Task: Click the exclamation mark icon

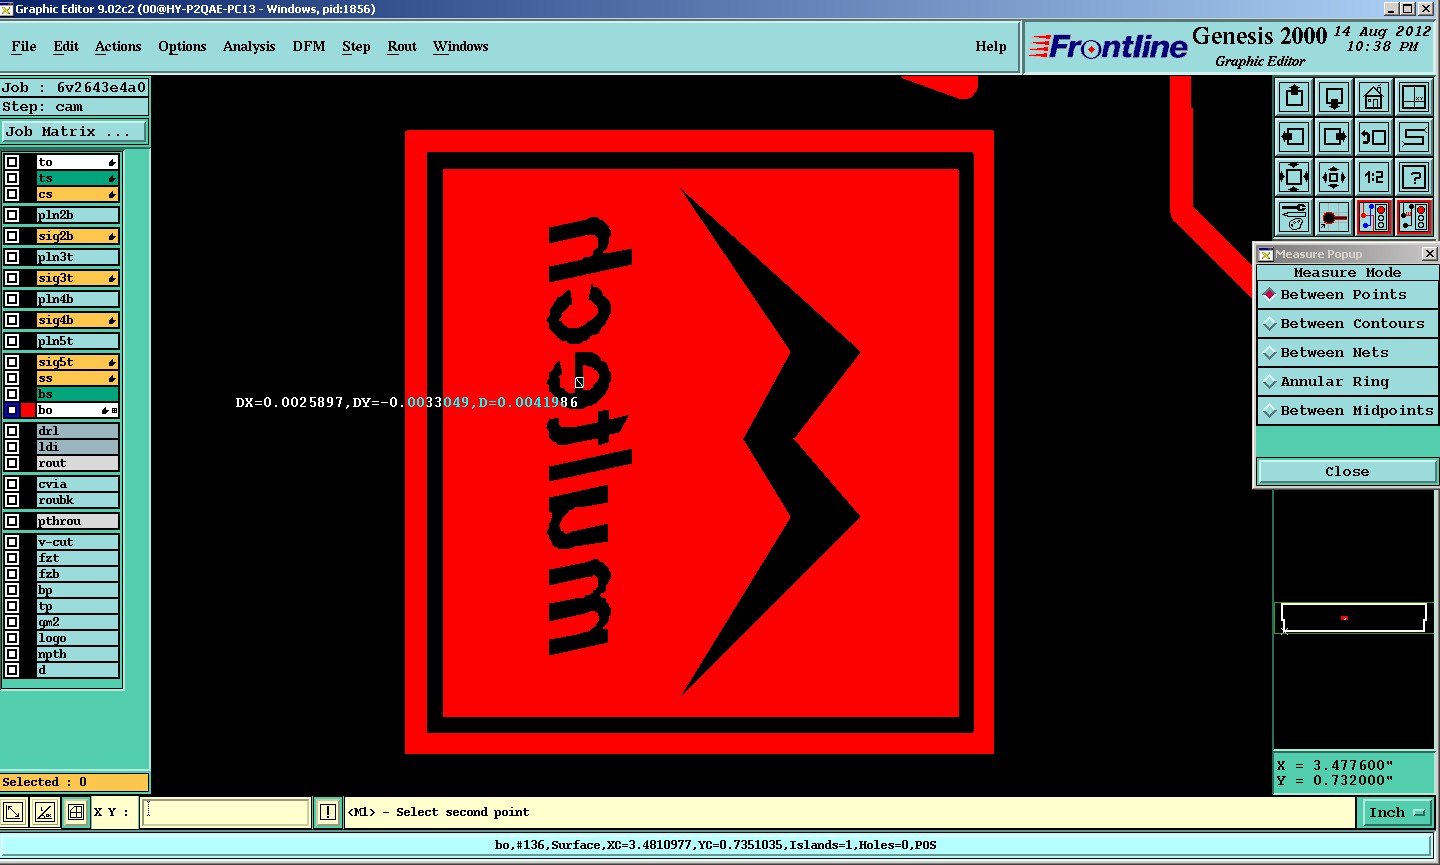Action: [327, 812]
